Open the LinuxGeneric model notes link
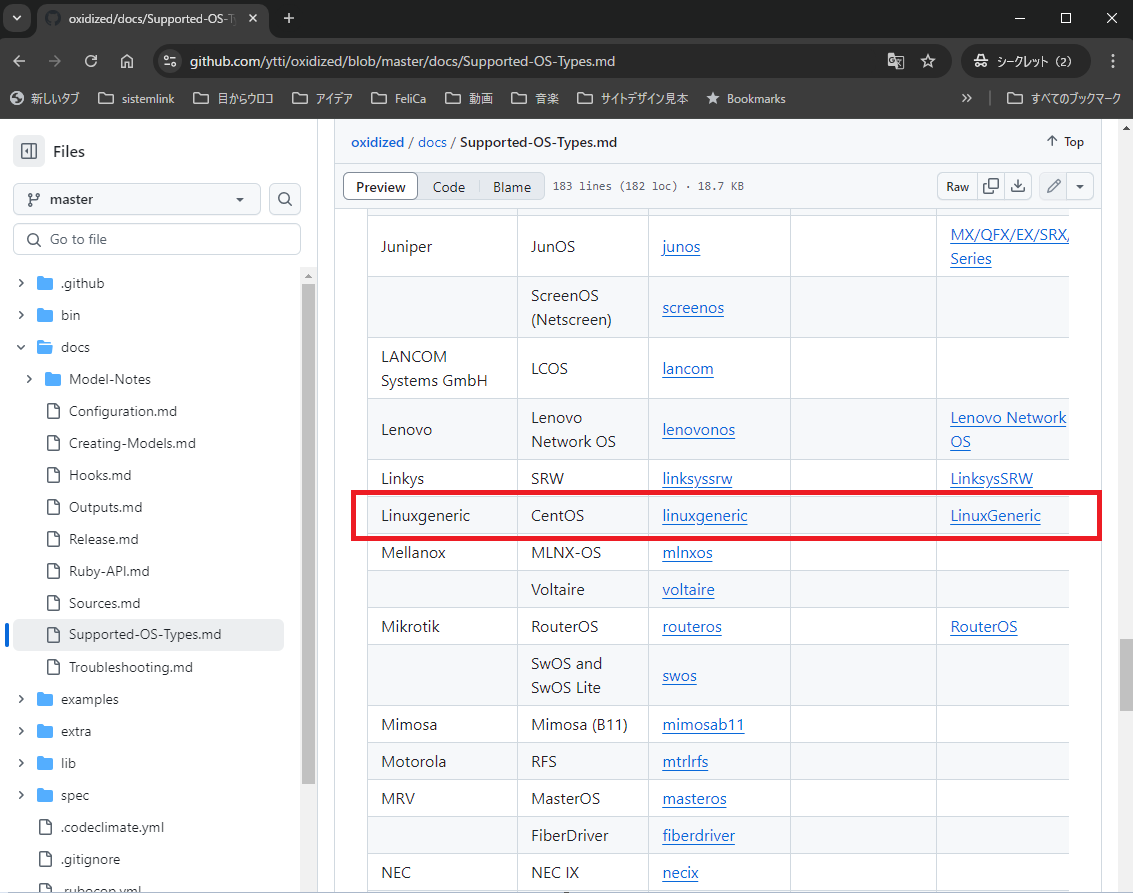The width and height of the screenshot is (1133, 893). (995, 515)
